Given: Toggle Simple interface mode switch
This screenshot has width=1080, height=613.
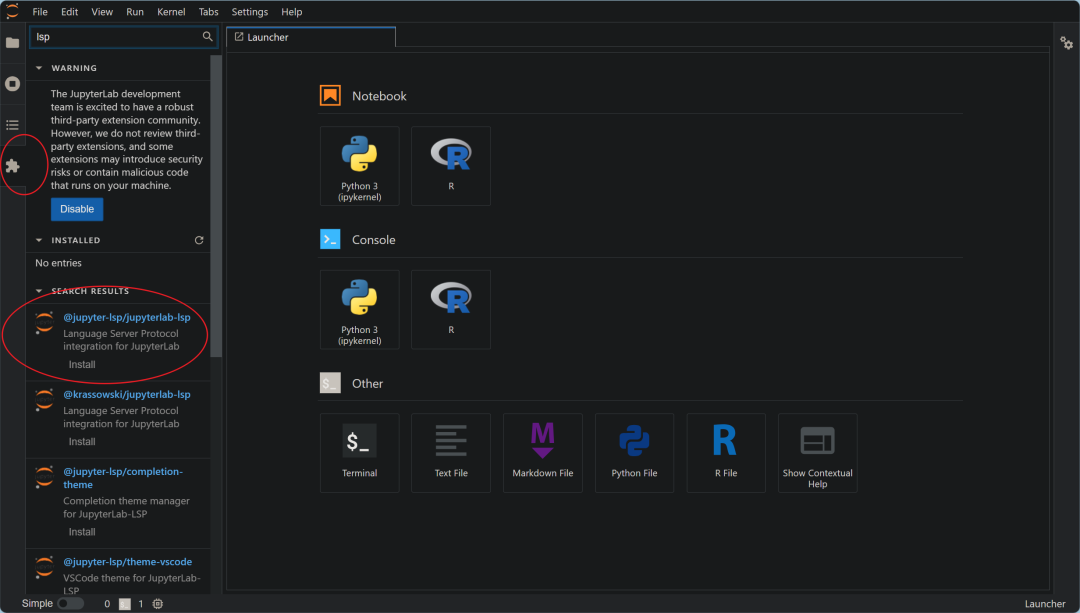Looking at the screenshot, I should [x=70, y=604].
